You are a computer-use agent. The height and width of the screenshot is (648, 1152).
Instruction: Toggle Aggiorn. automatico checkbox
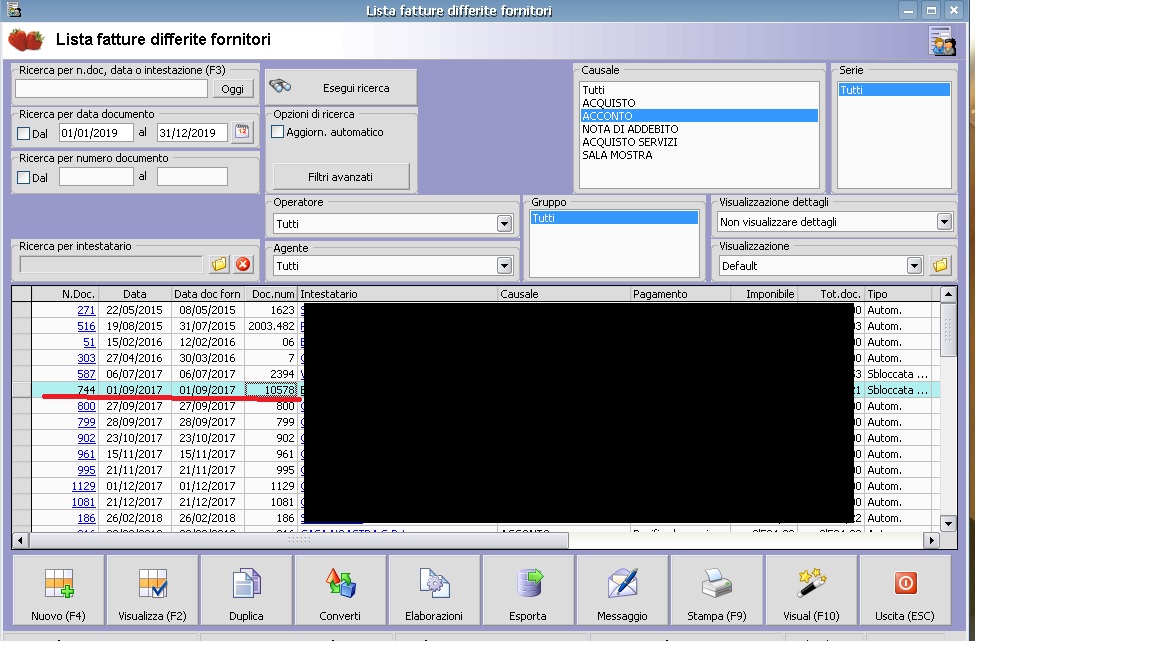278,132
